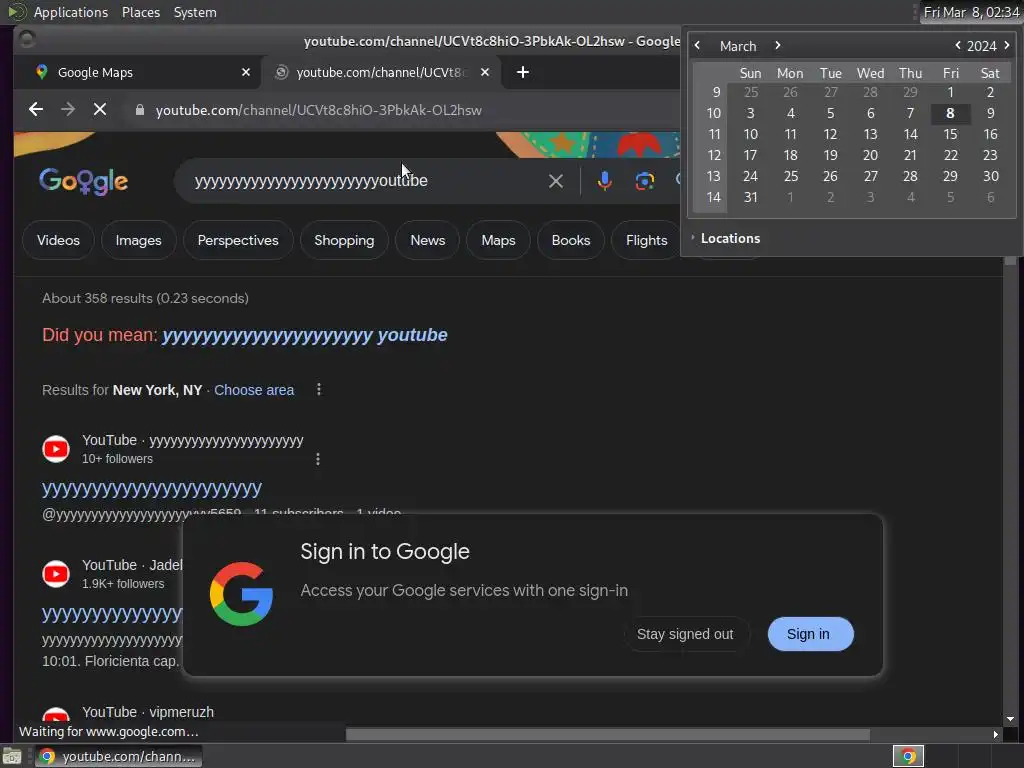The image size is (1024, 768).
Task: Select March 8 in the calendar
Action: (950, 113)
